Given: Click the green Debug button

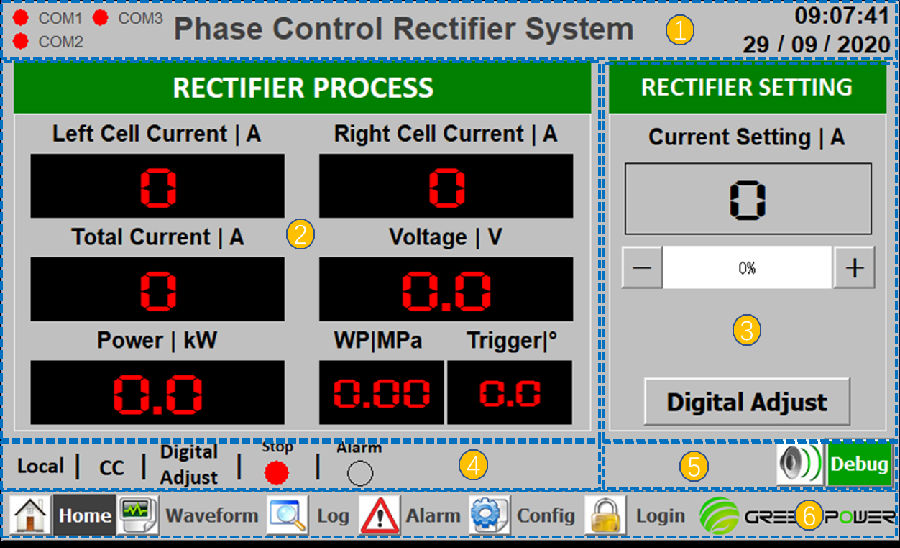Looking at the screenshot, I should [x=859, y=465].
